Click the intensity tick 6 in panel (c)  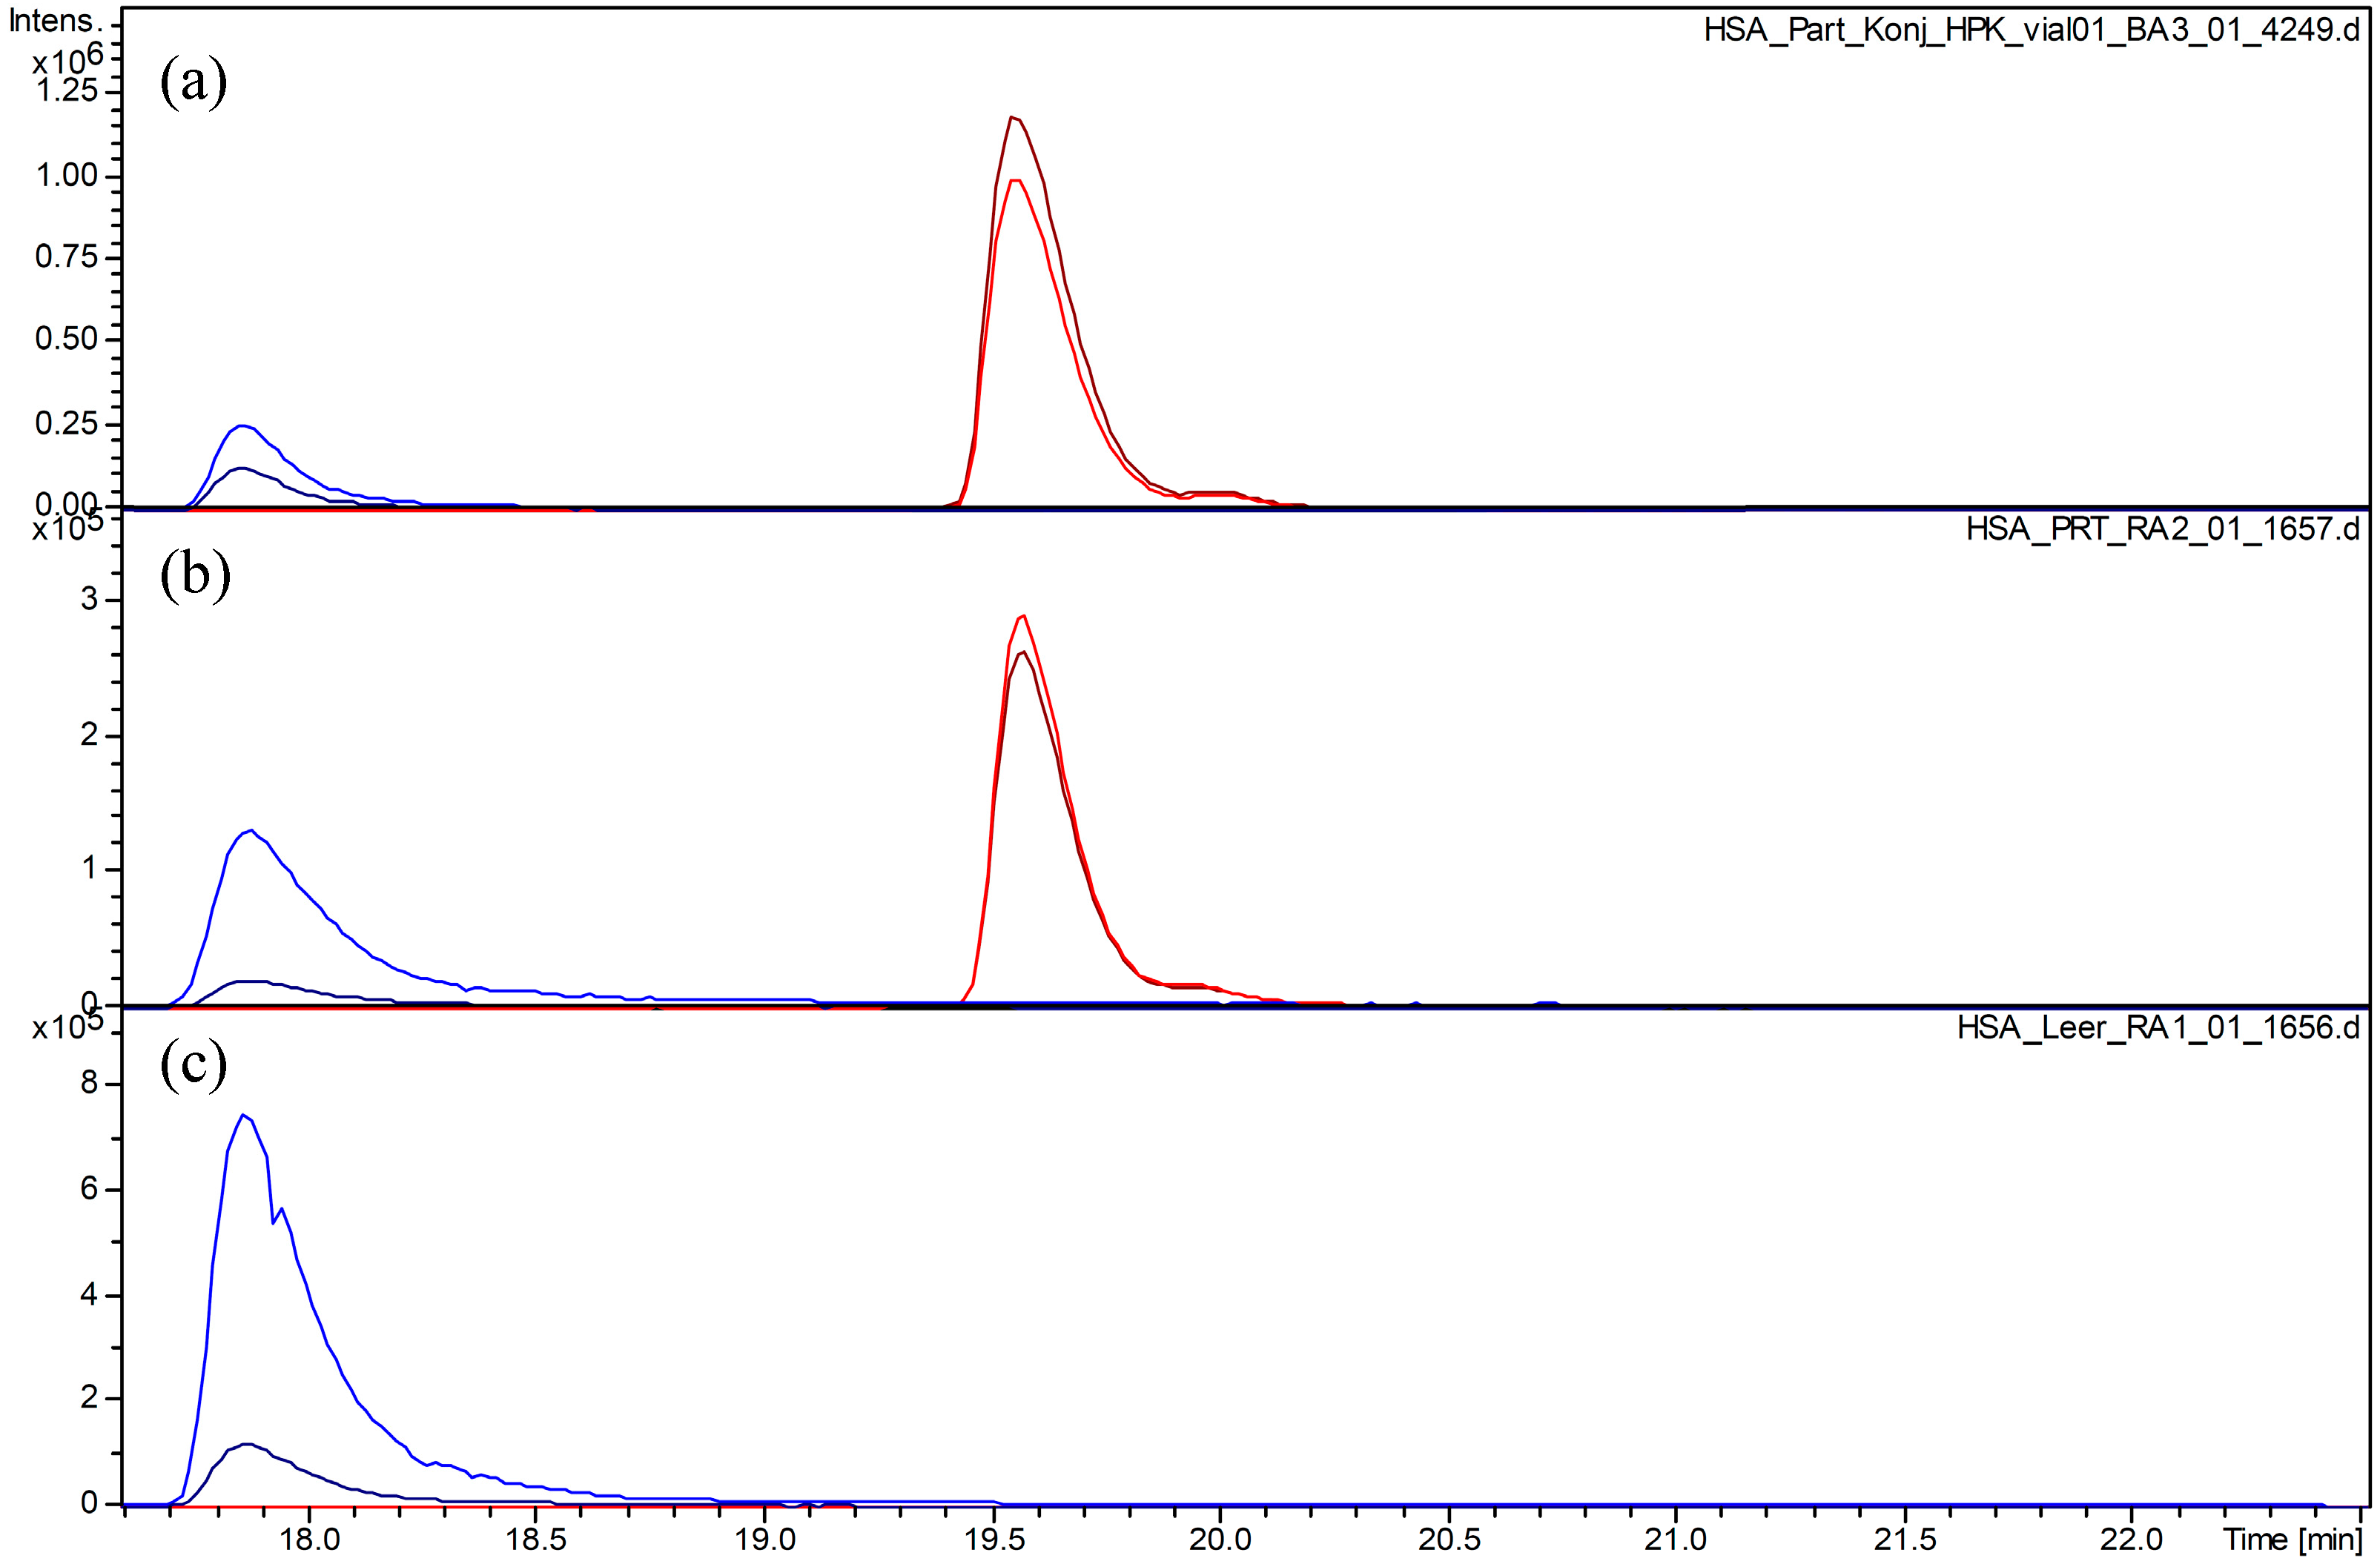pos(89,1189)
